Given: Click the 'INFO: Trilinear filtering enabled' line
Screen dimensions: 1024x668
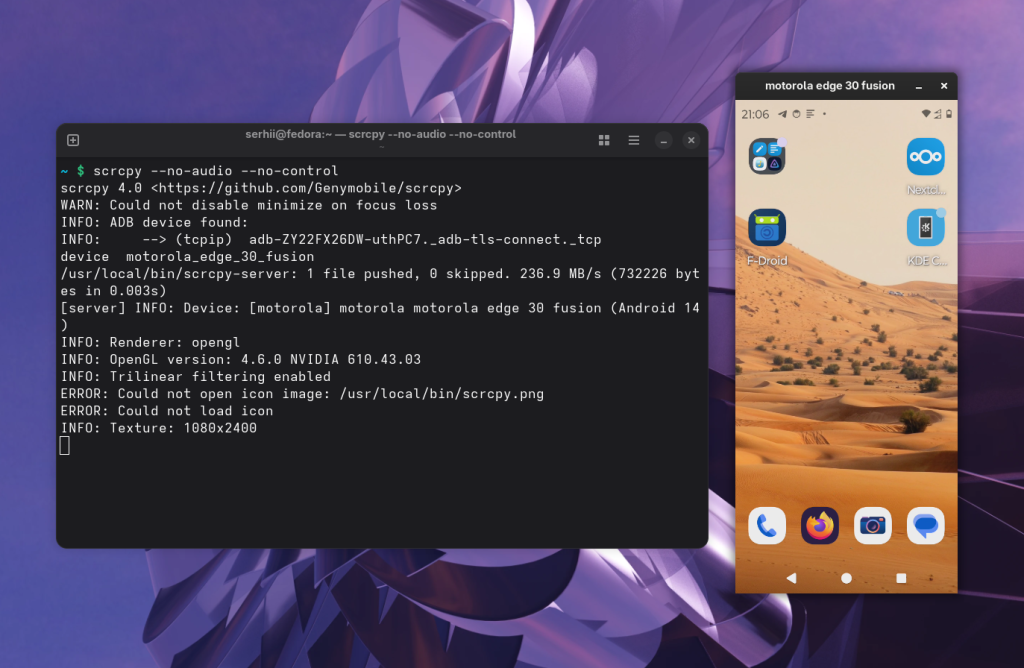Looking at the screenshot, I should pyautogui.click(x=195, y=376).
